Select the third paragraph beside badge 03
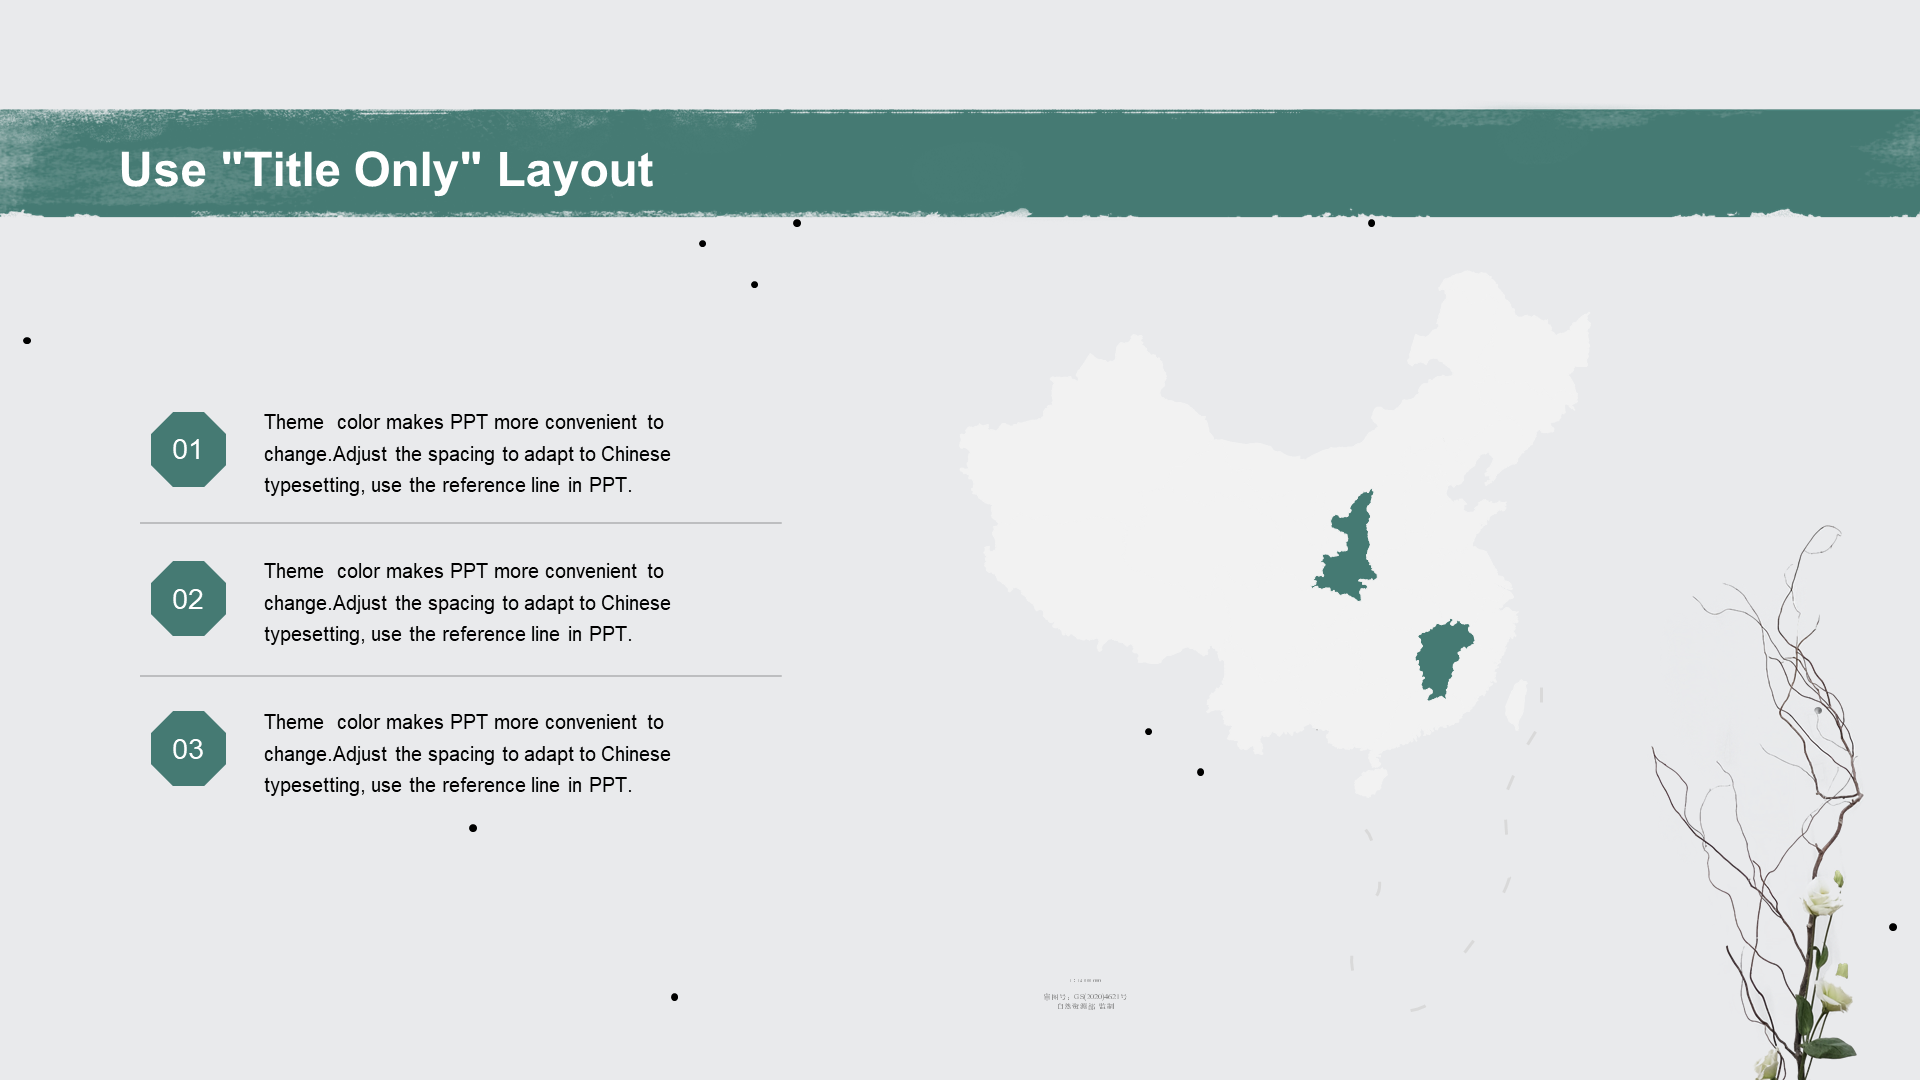1920x1080 pixels. coord(466,754)
